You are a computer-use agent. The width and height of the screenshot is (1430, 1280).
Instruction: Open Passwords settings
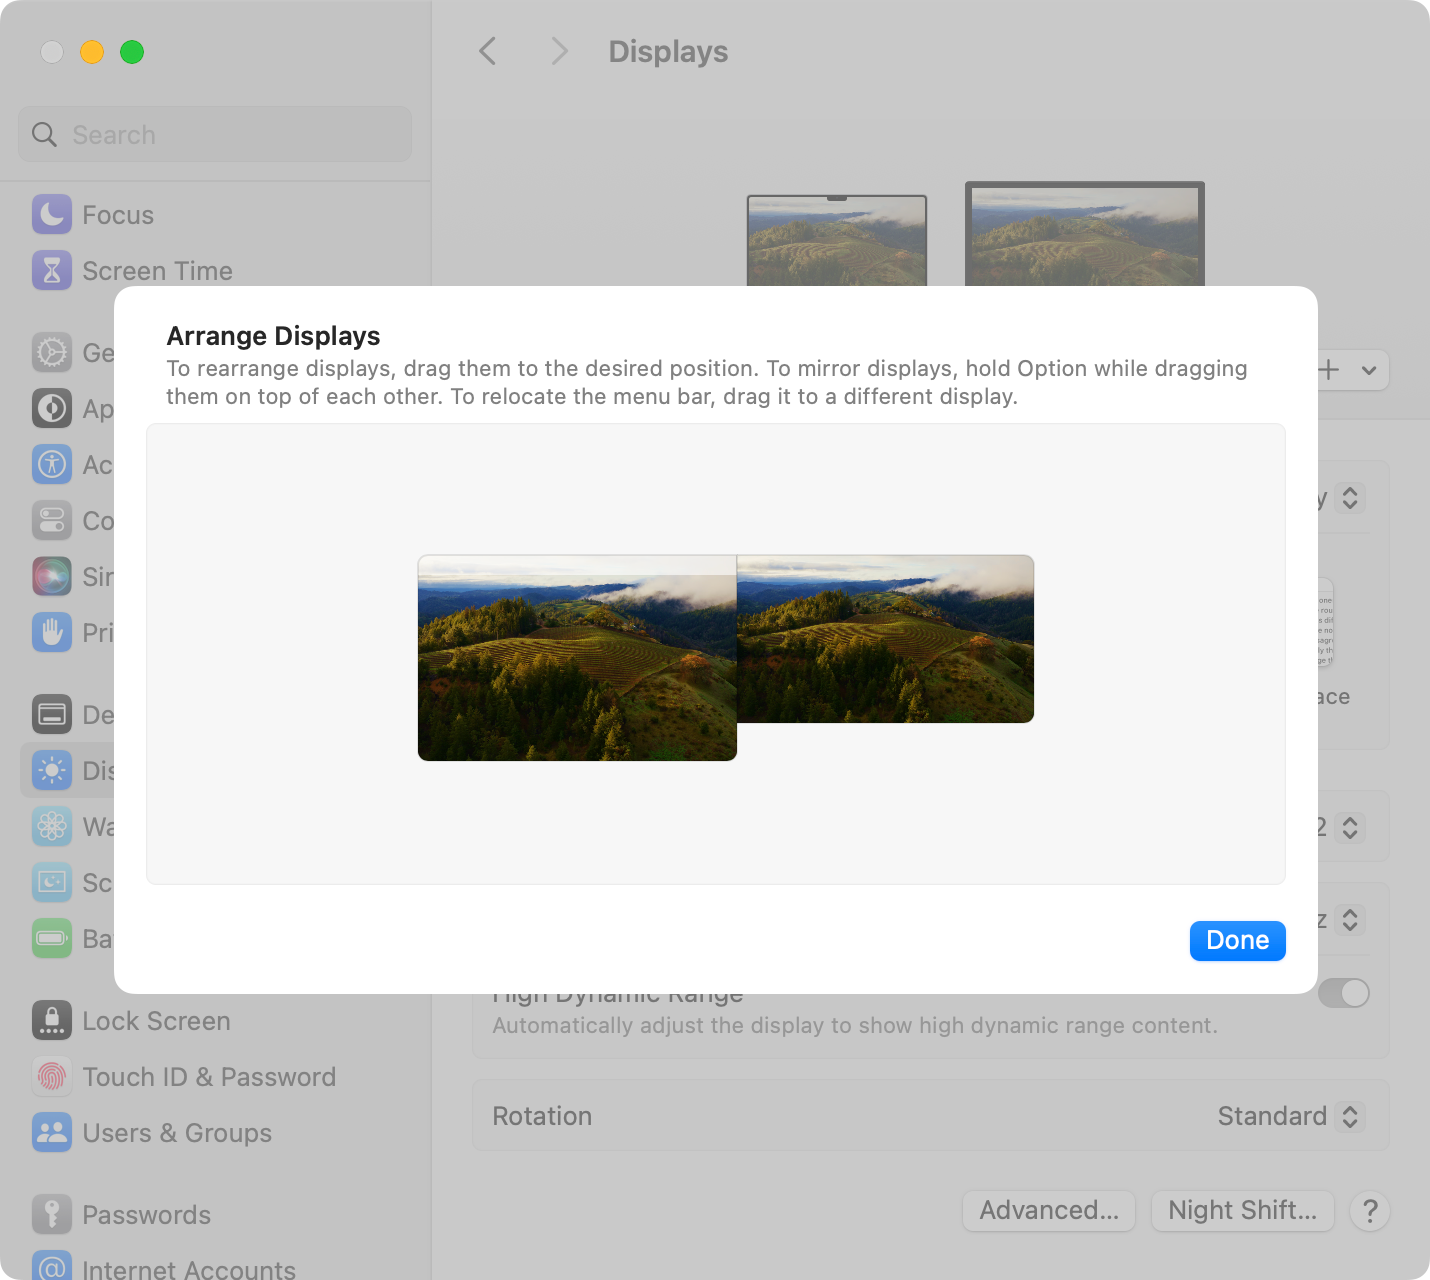pyautogui.click(x=146, y=1215)
